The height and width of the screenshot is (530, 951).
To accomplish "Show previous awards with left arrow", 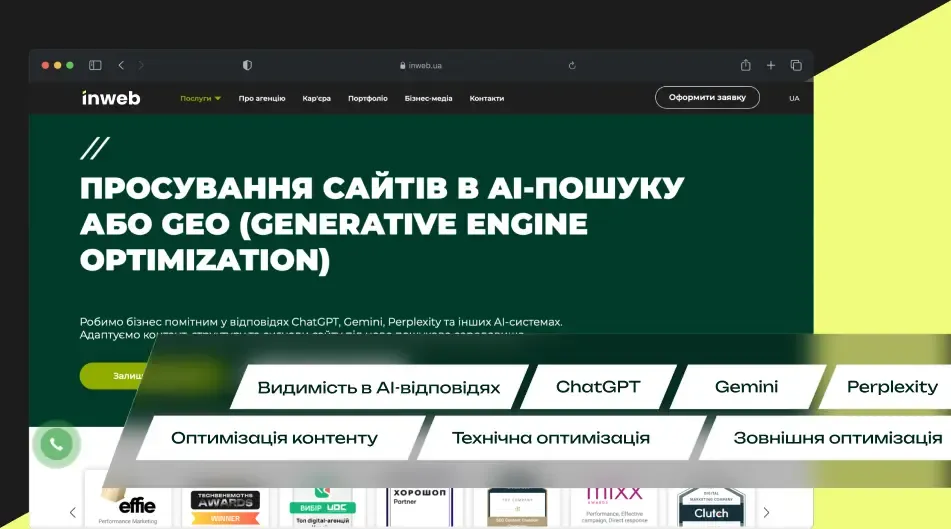I will click(73, 512).
